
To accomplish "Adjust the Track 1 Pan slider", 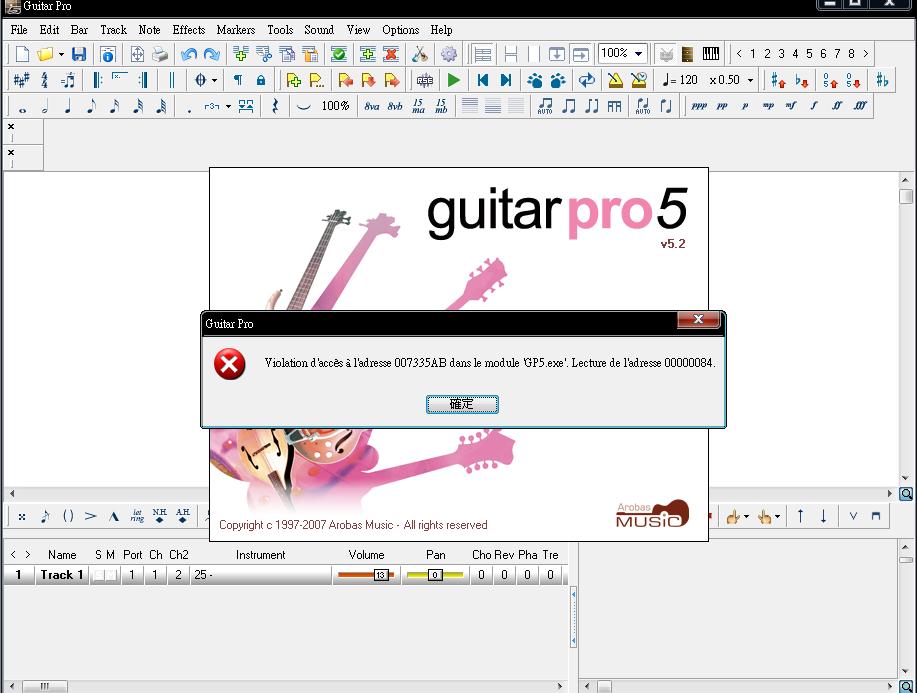I will (x=435, y=575).
